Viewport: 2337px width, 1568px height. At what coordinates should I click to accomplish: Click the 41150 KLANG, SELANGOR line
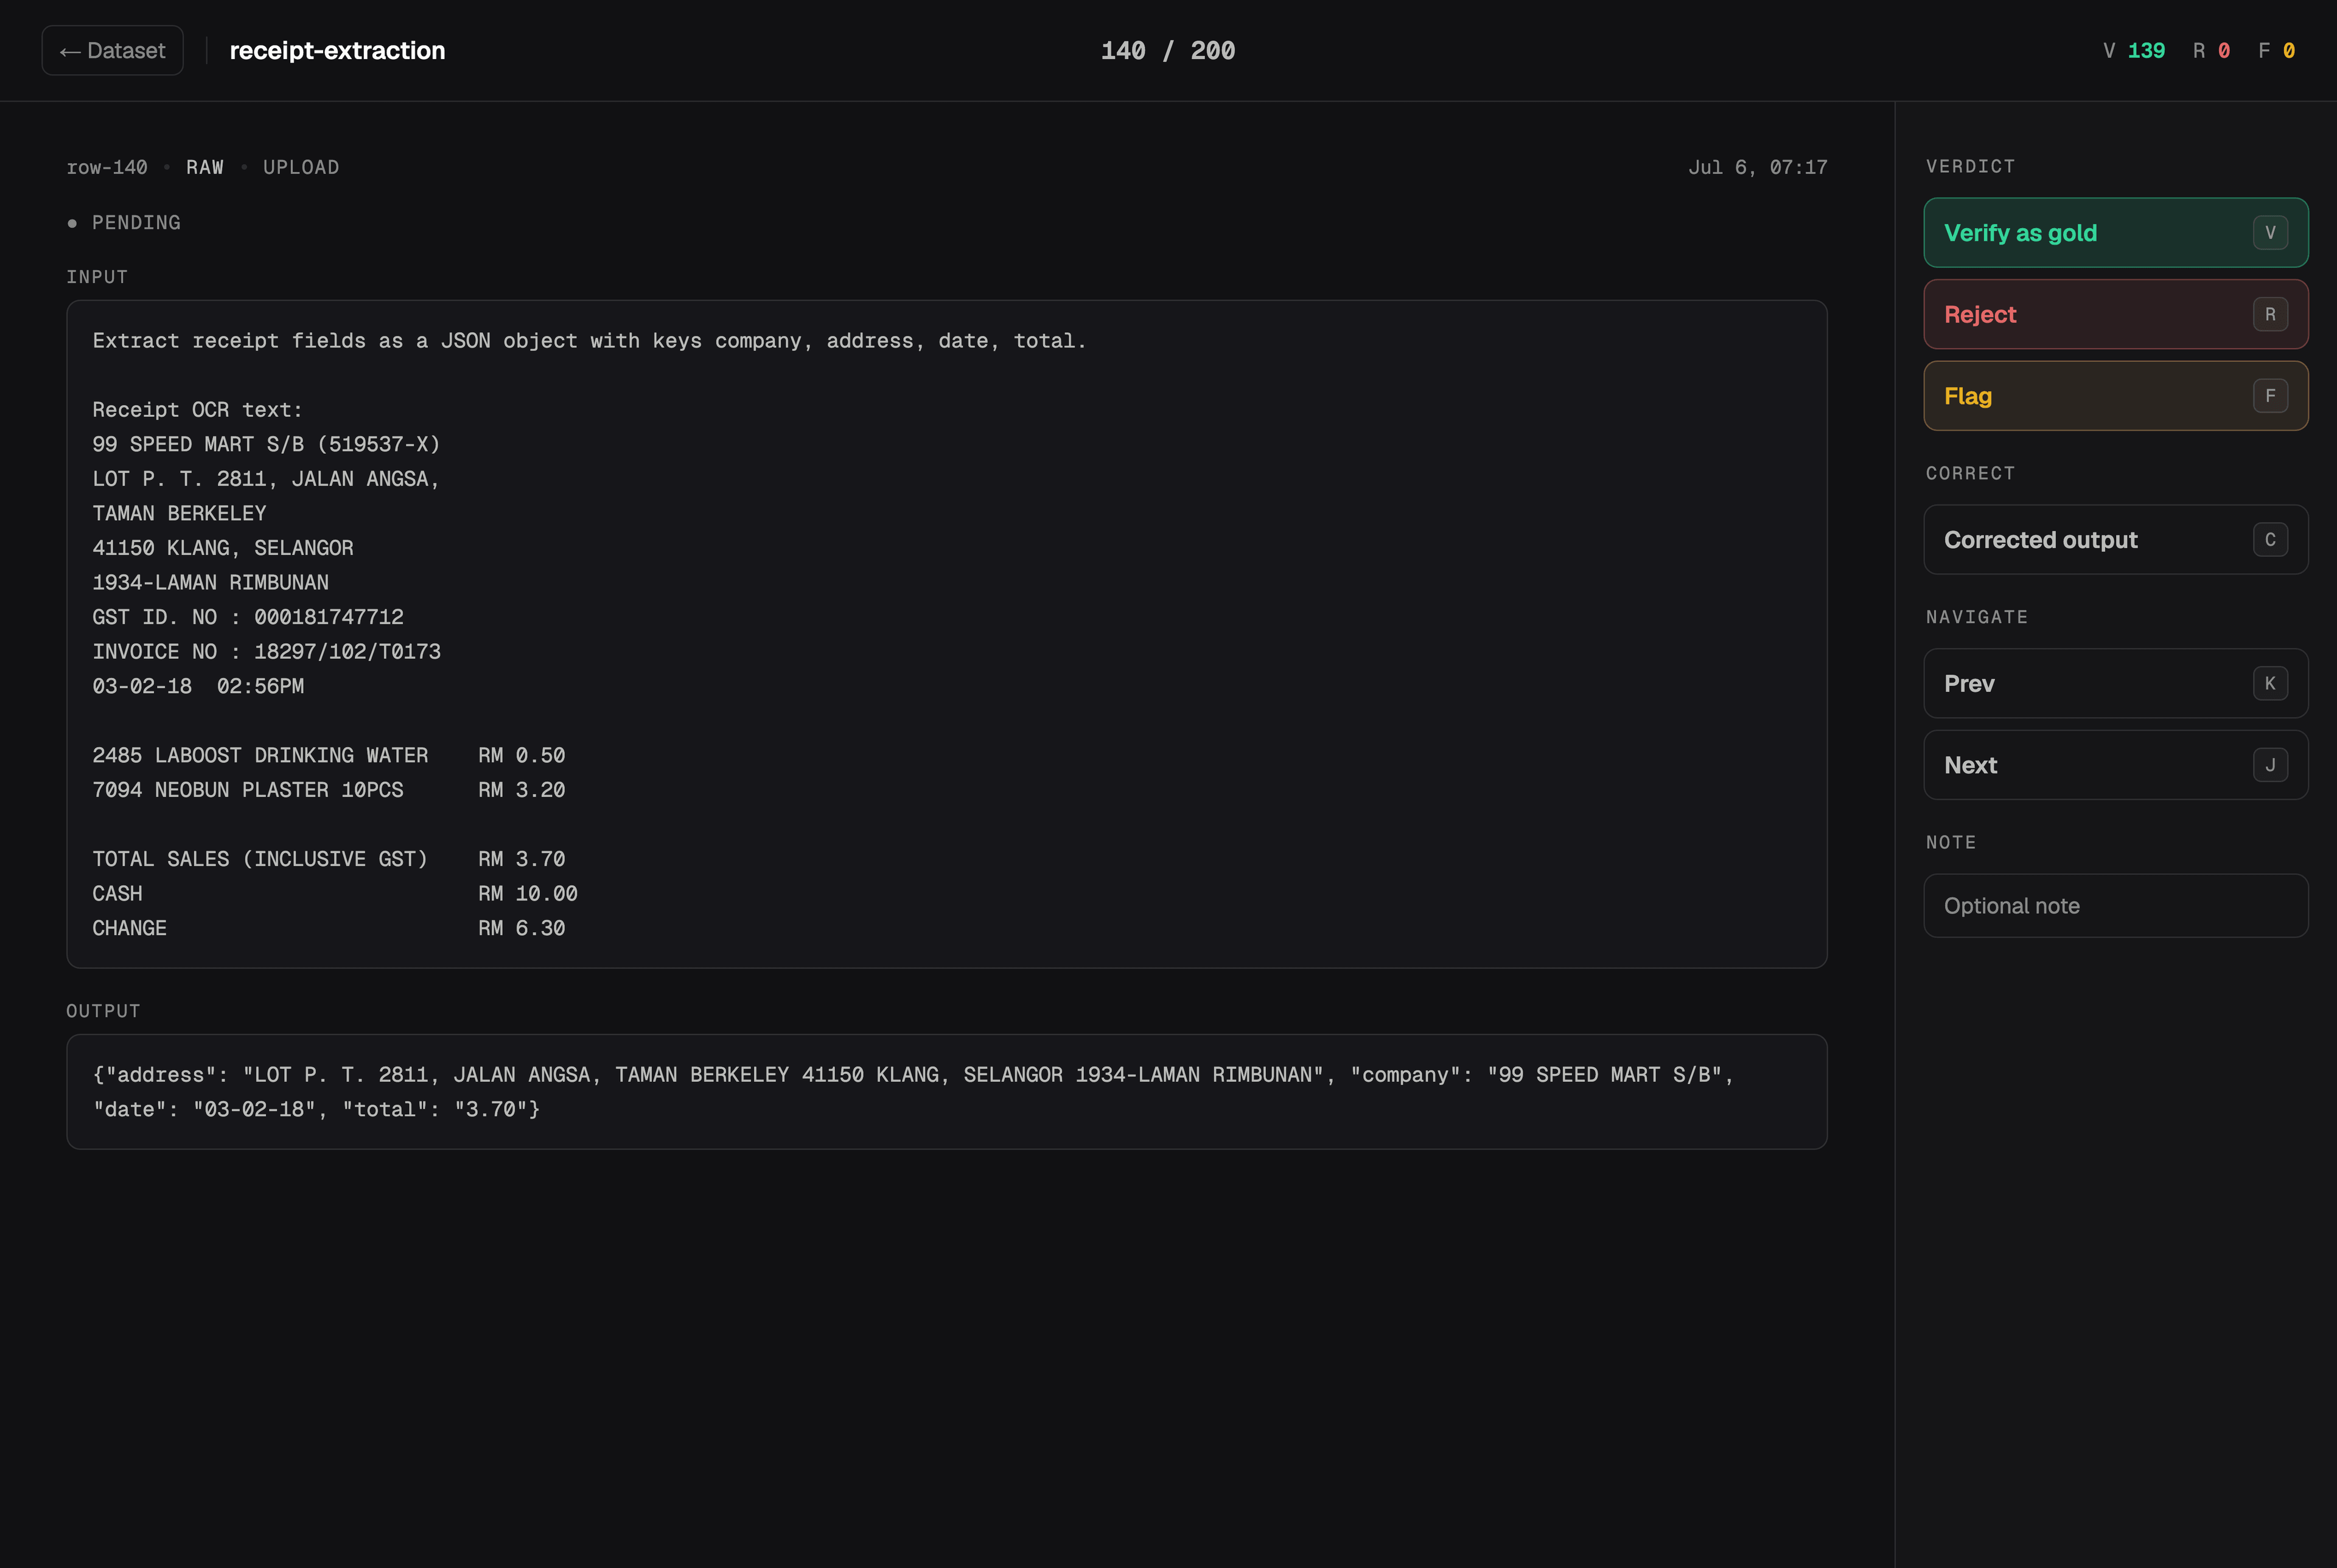223,548
